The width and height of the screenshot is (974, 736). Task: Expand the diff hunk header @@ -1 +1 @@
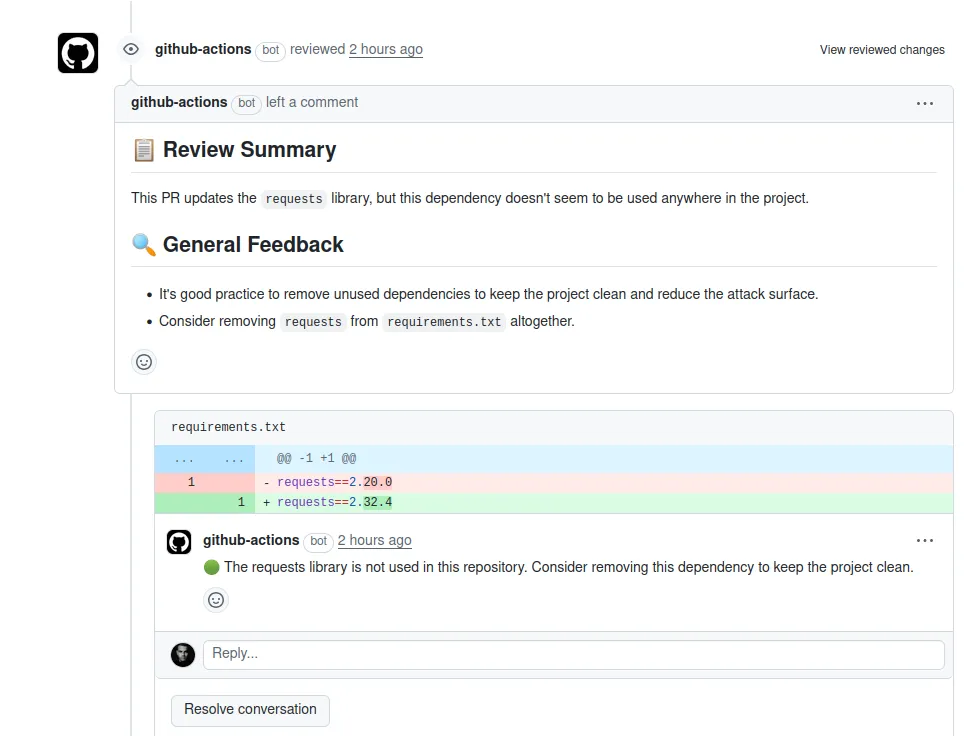tap(554, 458)
